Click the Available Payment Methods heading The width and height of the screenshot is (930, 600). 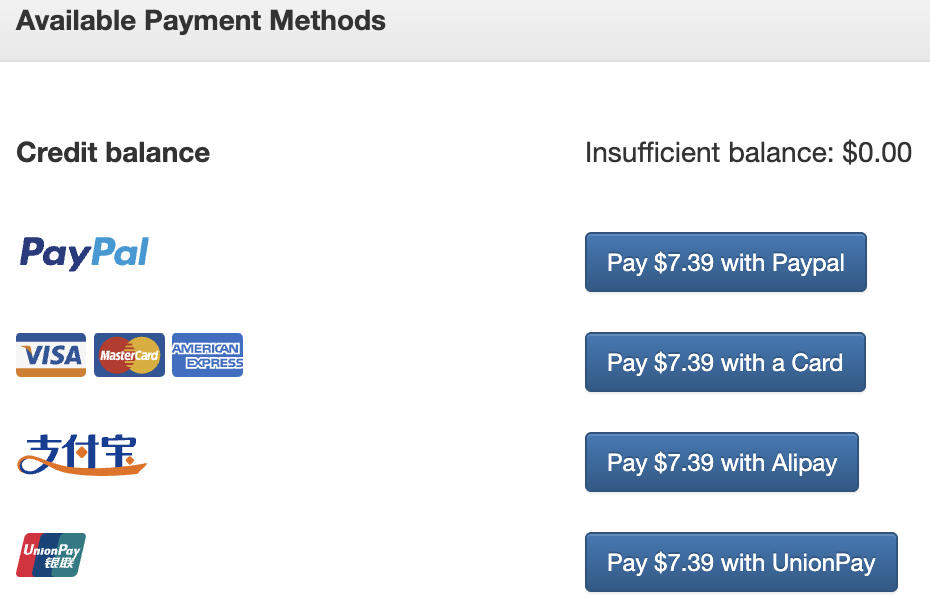point(201,21)
